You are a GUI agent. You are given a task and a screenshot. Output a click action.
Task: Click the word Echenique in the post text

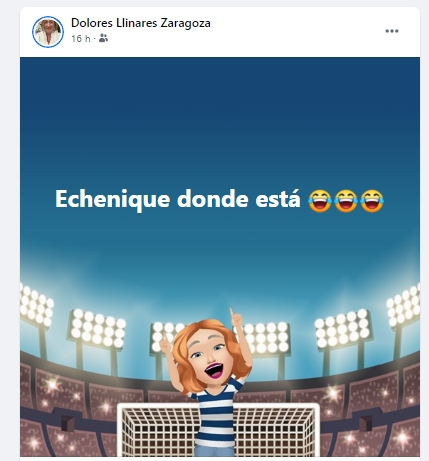[x=113, y=199]
